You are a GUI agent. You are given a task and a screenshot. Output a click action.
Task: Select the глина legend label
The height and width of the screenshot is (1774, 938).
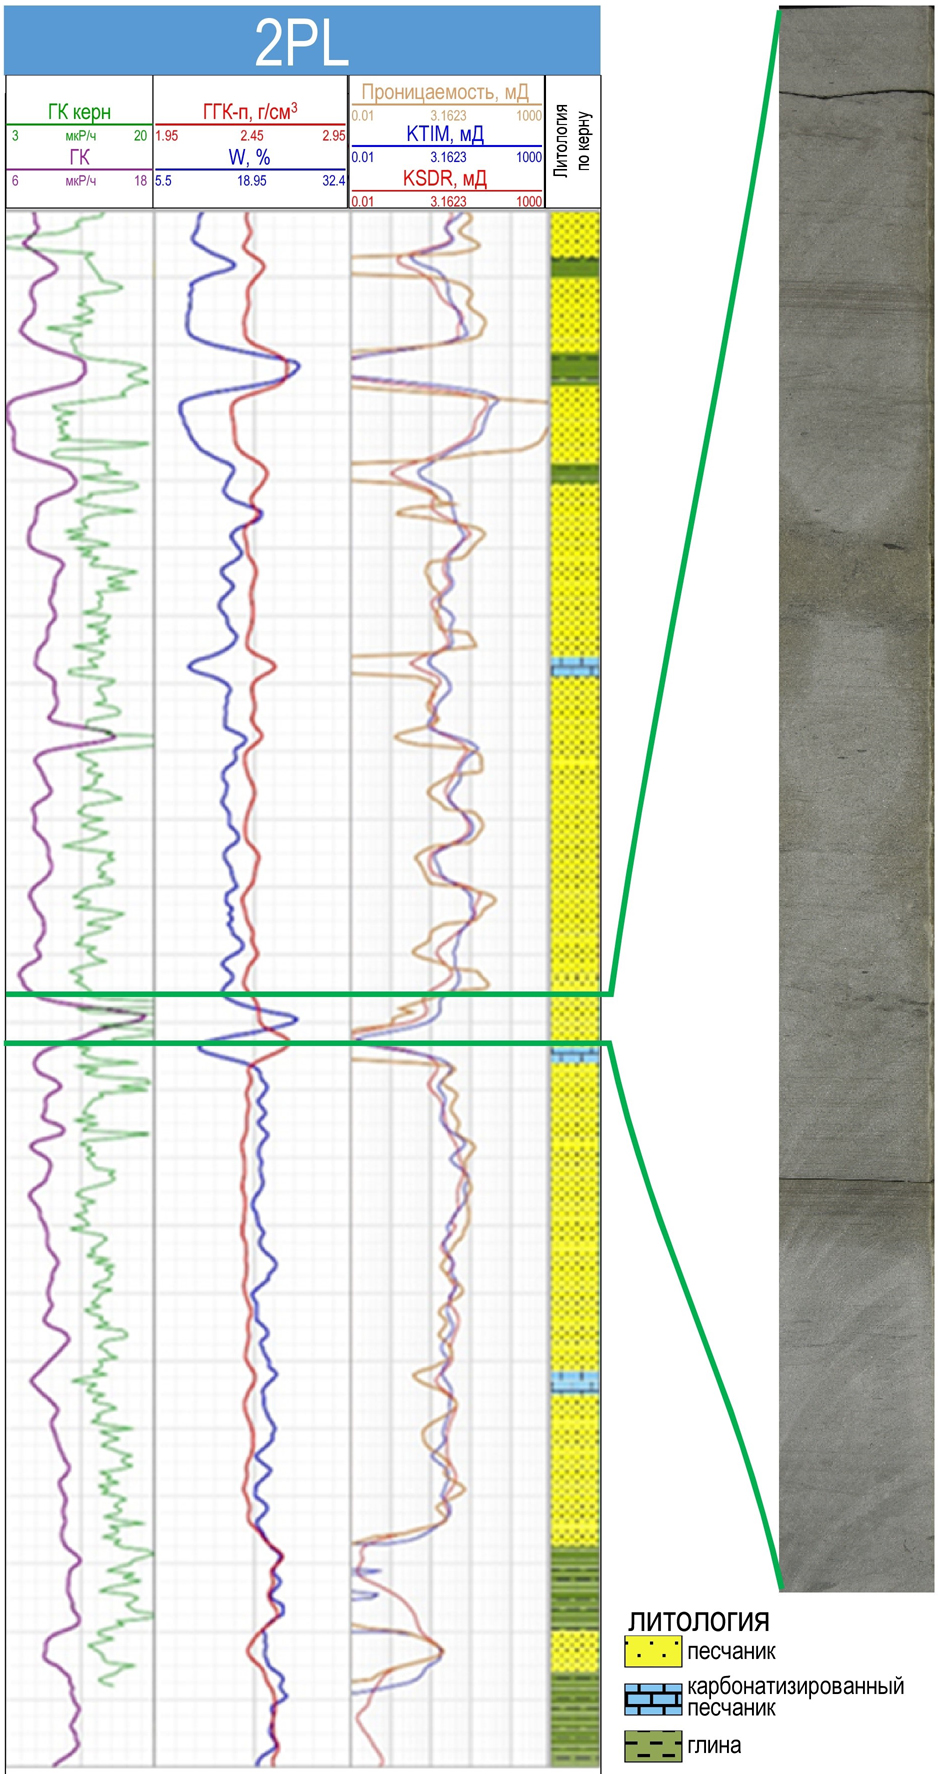pyautogui.click(x=714, y=1746)
